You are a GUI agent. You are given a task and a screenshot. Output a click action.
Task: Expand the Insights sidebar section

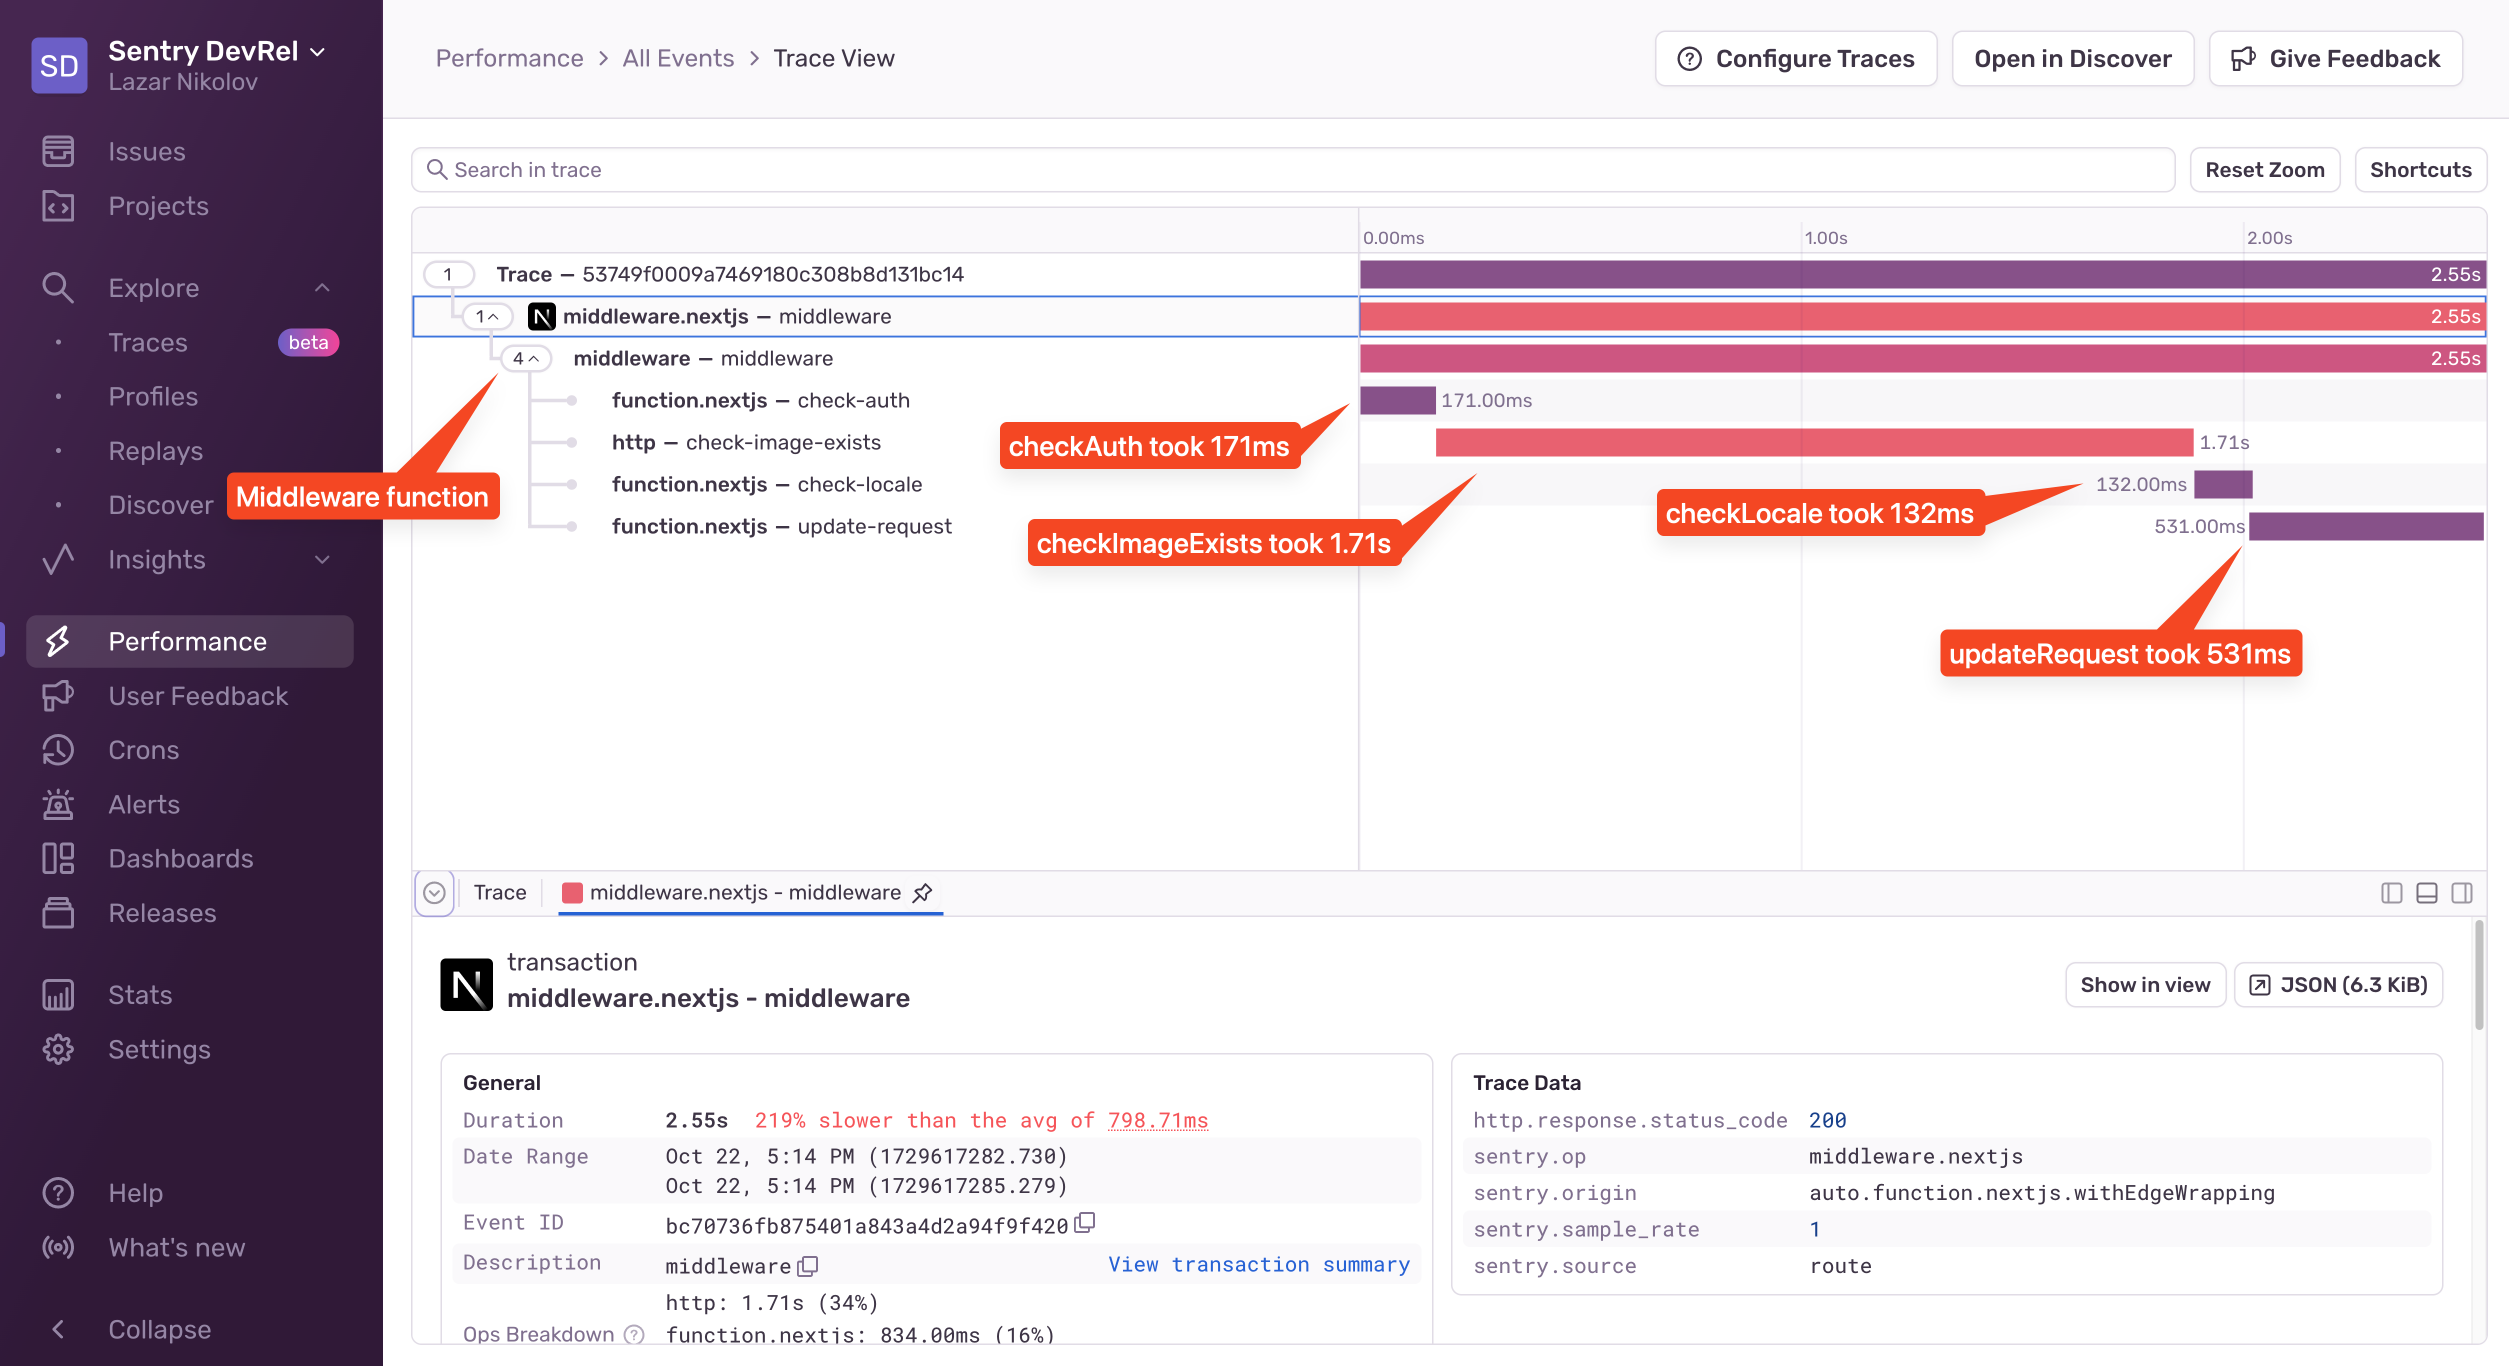[x=322, y=560]
